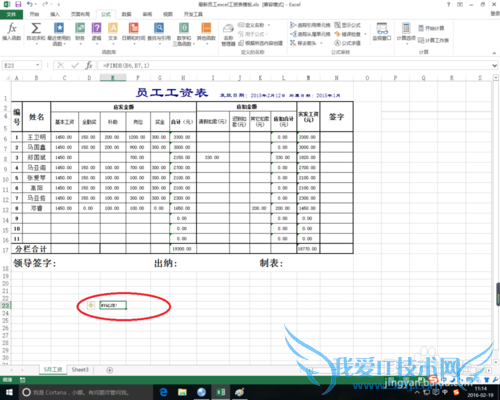Click the Evaluate Formula button
Viewport: 500px width, 400px height.
click(x=348, y=43)
